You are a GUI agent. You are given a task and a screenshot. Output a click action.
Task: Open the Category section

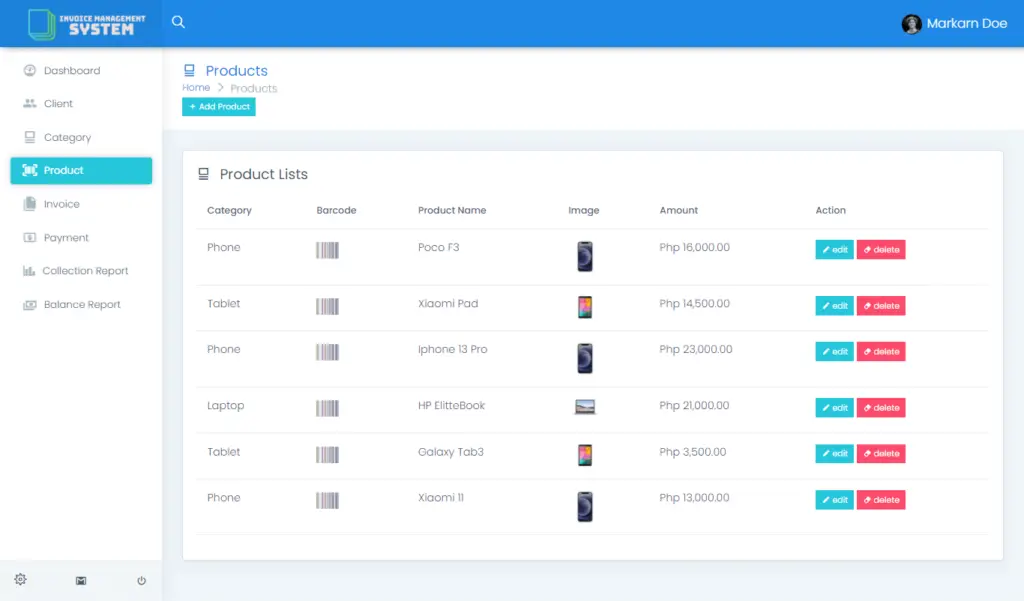click(x=66, y=137)
